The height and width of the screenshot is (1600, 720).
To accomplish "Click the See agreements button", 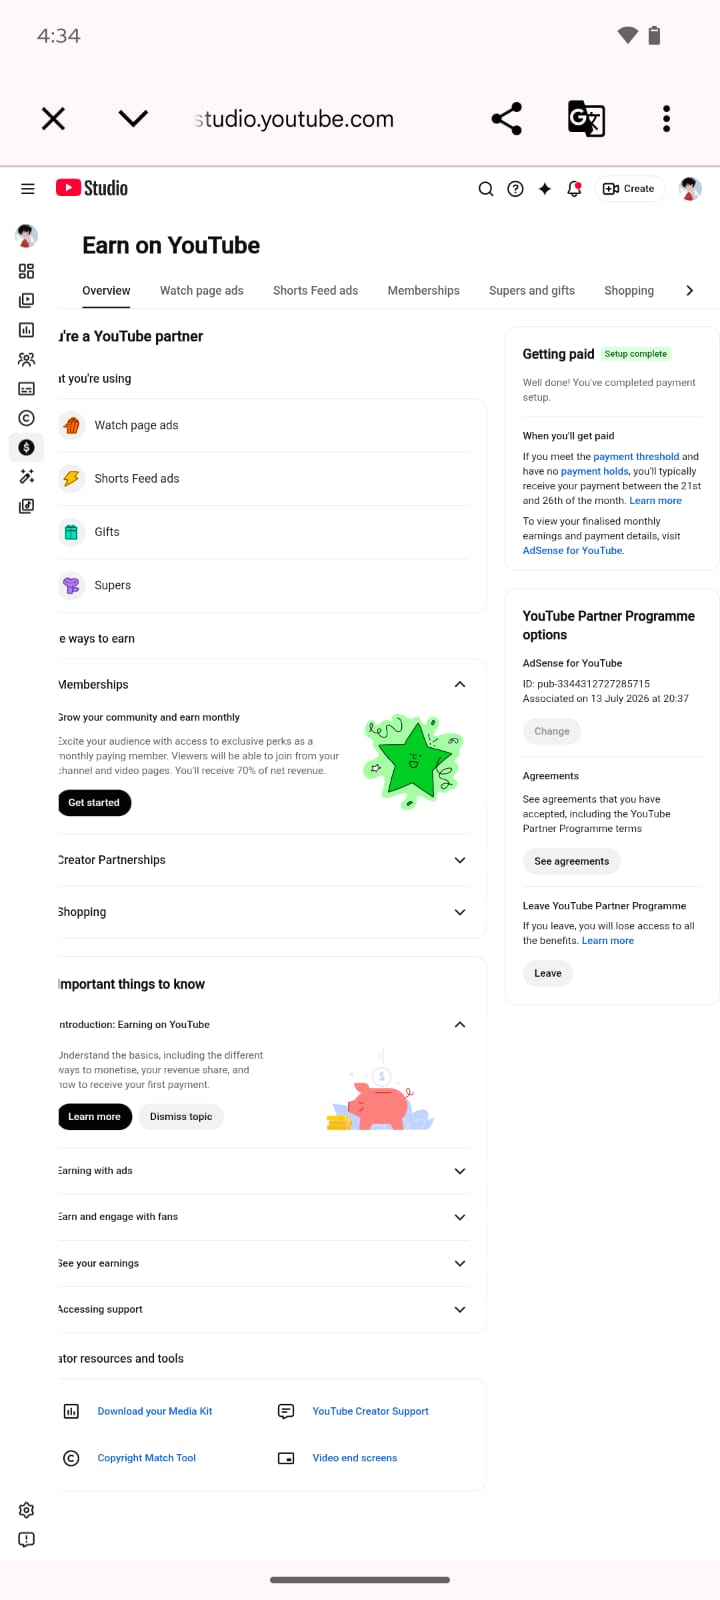I will point(572,861).
